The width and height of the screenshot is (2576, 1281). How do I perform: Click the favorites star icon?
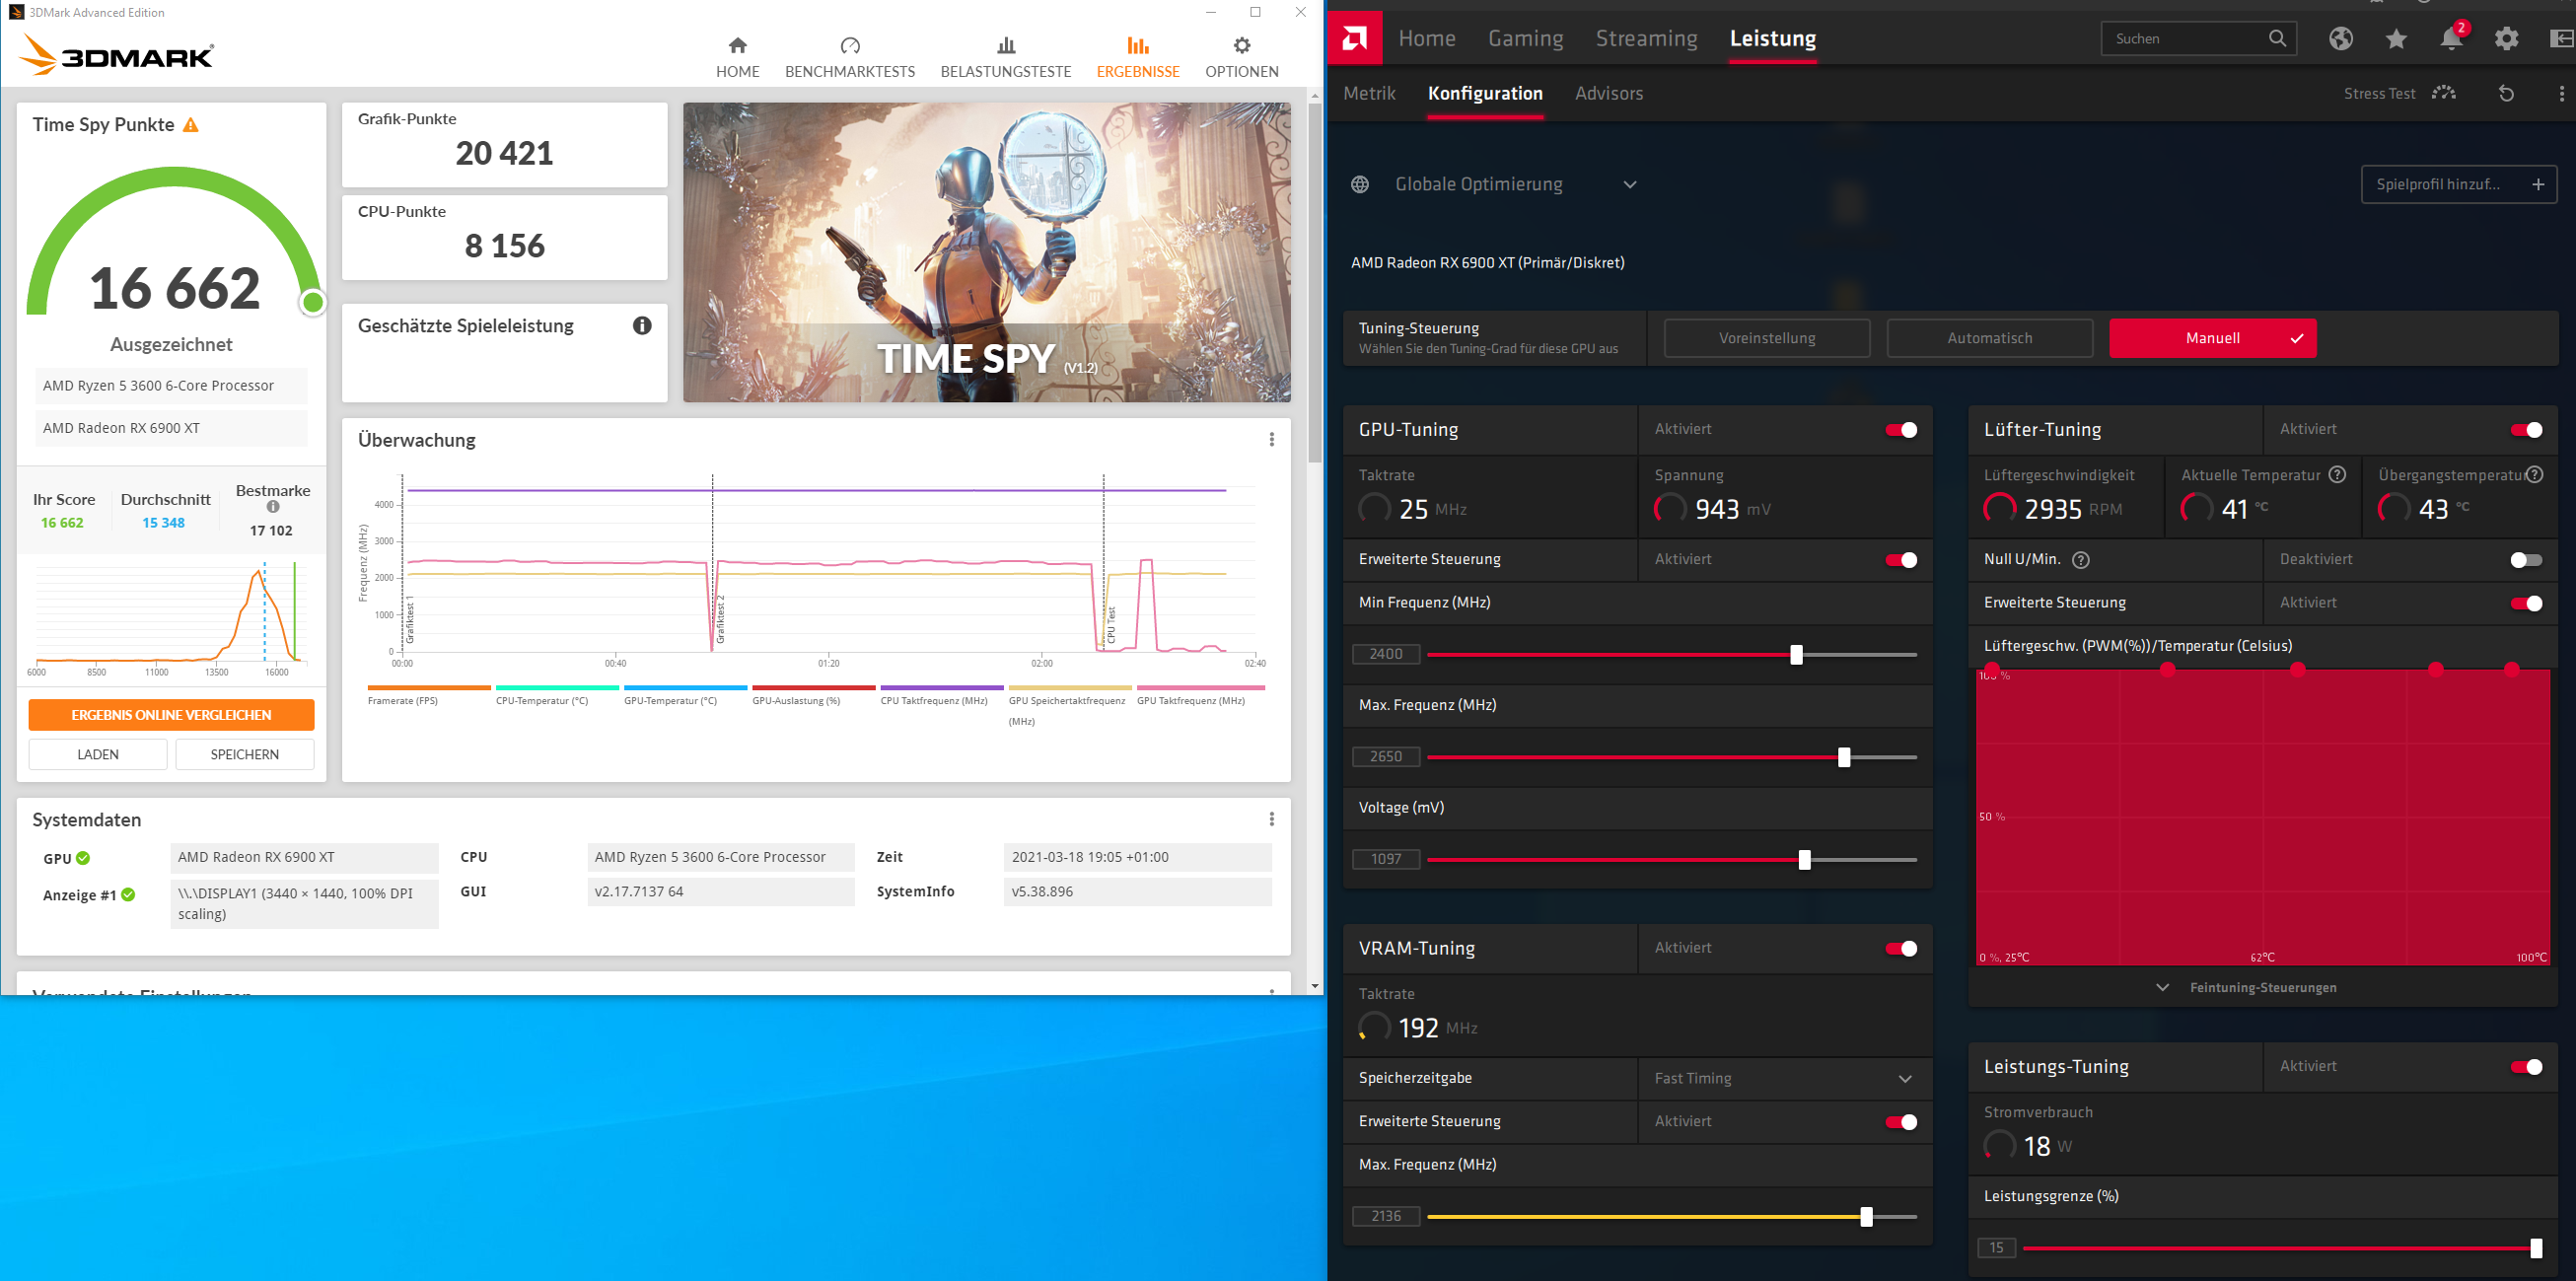pos(2396,39)
